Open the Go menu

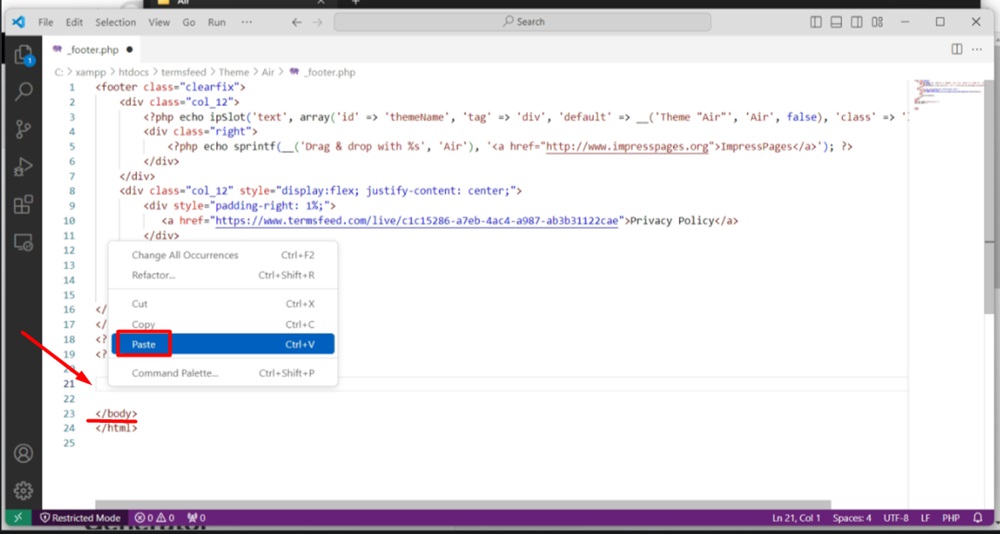189,22
